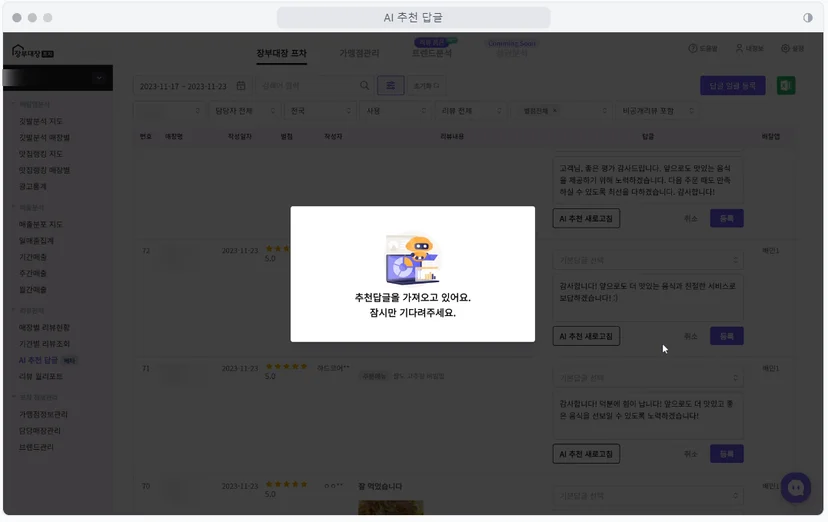Open 광고통계 menu

tap(33, 186)
